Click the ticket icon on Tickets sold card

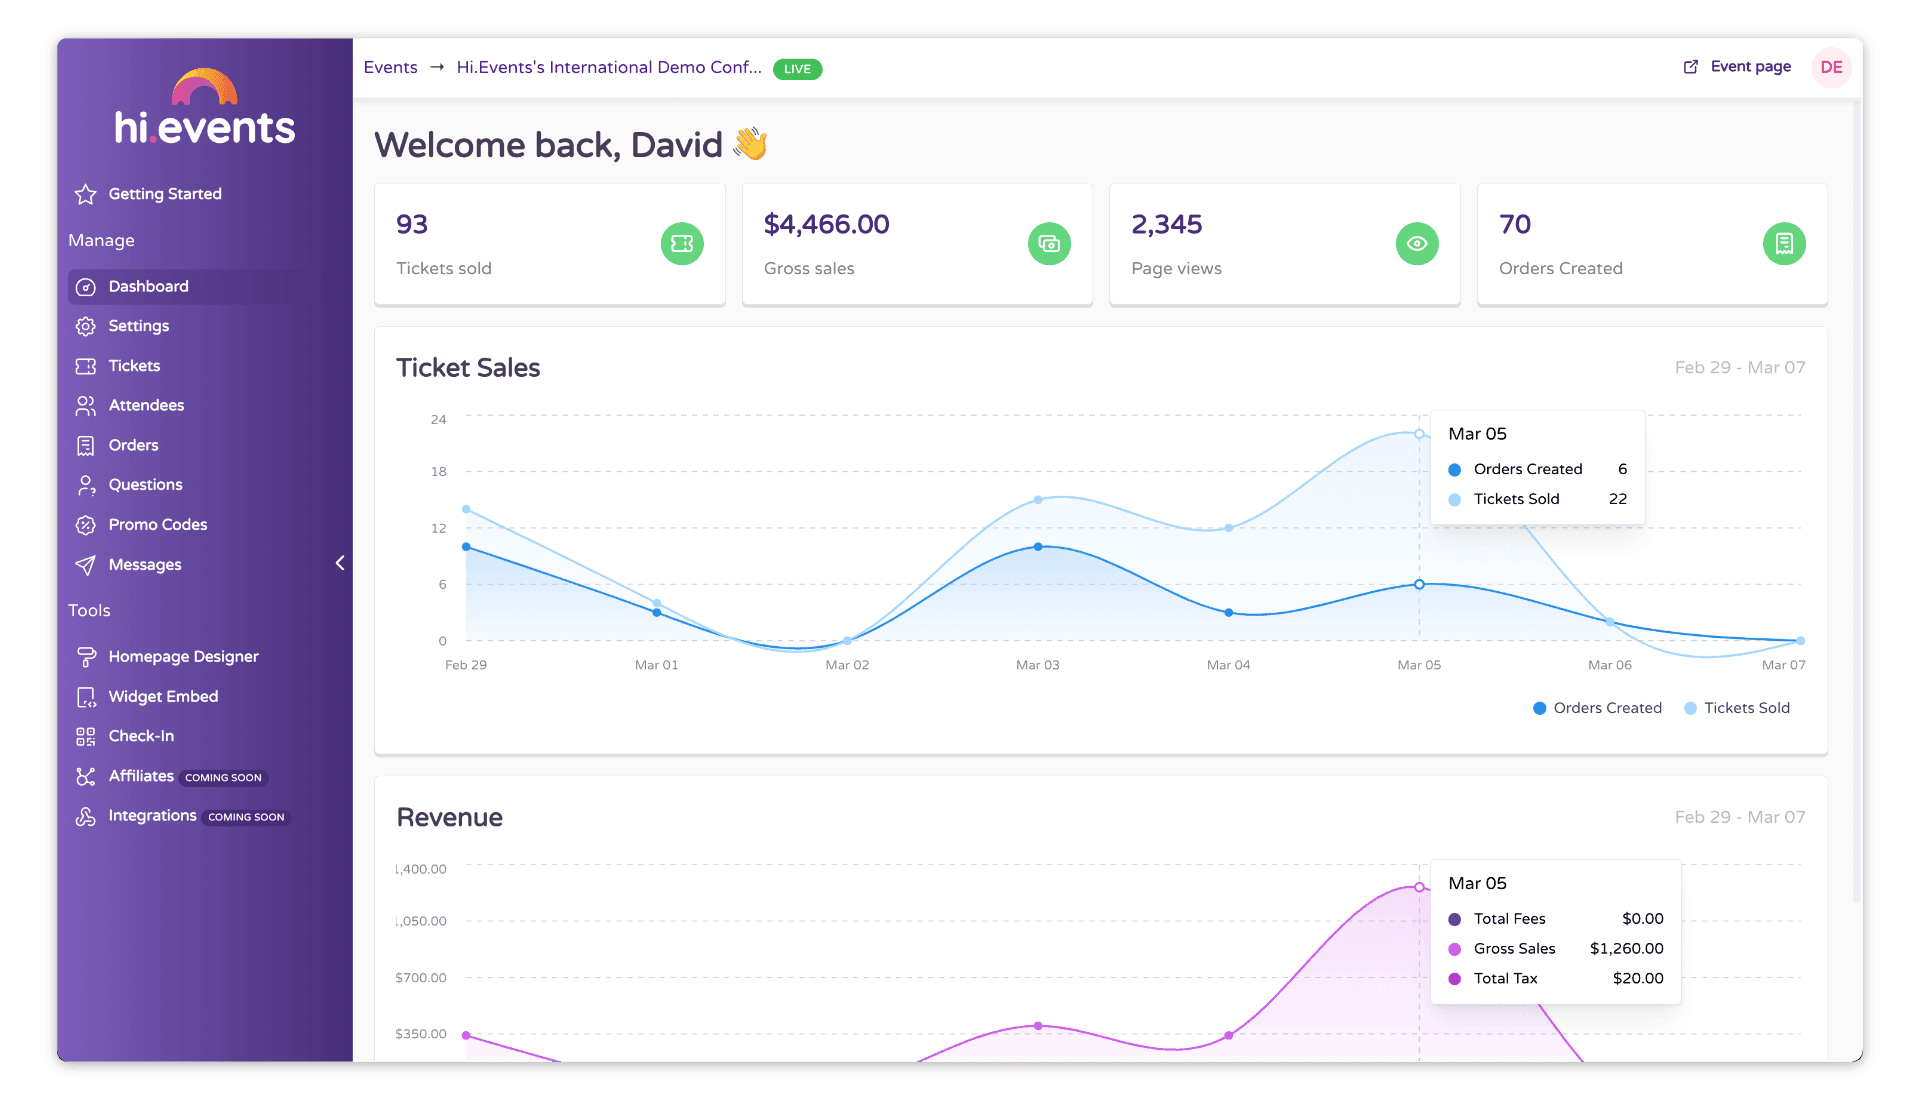(682, 243)
